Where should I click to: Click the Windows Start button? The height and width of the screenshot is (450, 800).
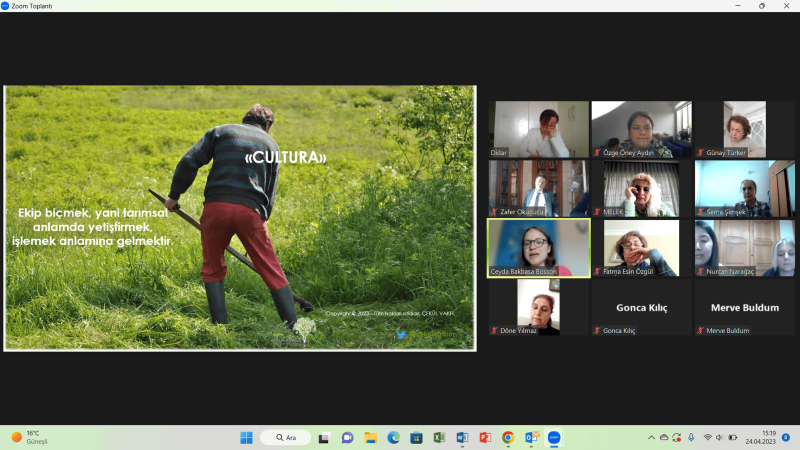pyautogui.click(x=246, y=438)
